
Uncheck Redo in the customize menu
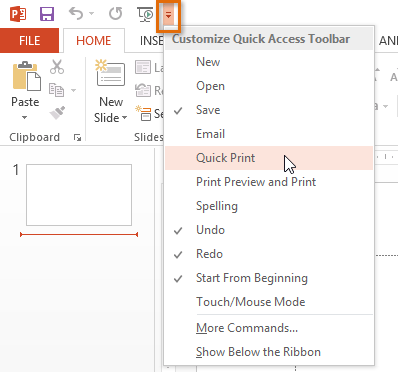269,254
